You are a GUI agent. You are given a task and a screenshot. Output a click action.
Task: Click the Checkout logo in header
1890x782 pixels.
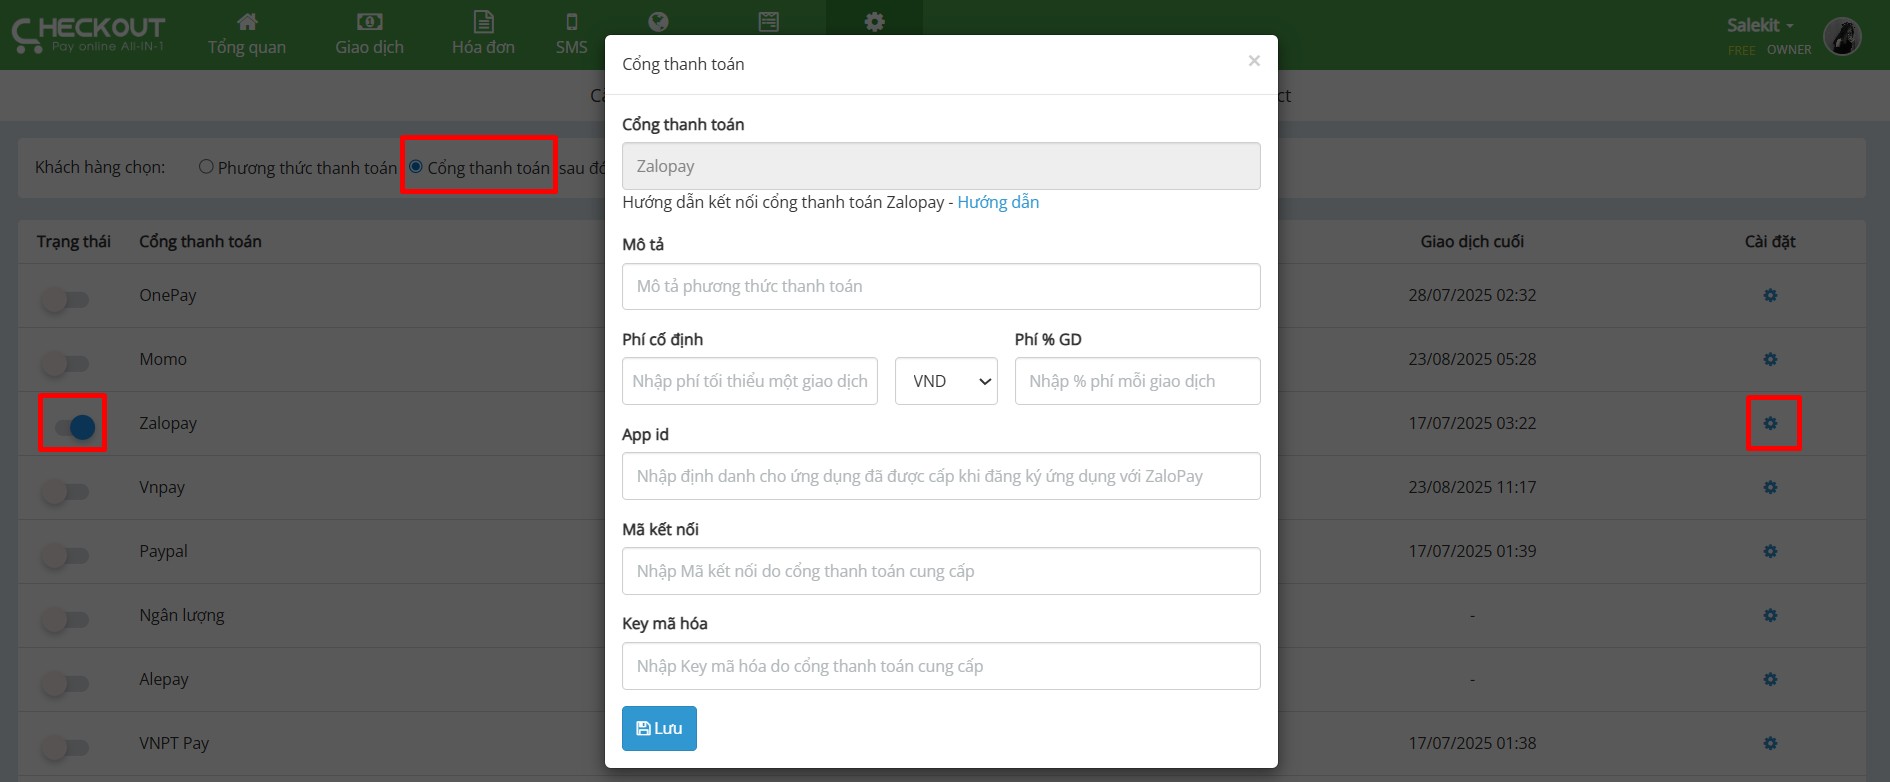point(88,34)
